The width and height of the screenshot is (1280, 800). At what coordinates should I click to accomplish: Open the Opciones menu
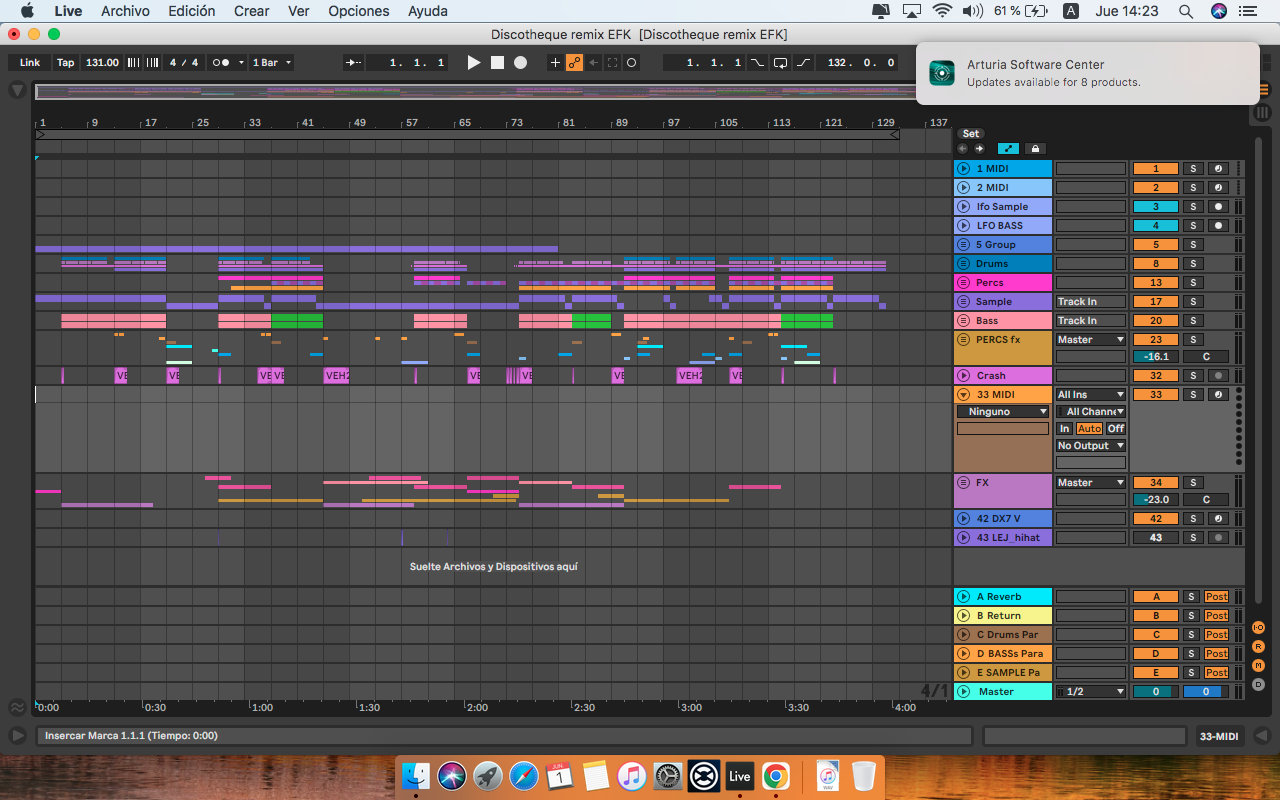[x=358, y=11]
